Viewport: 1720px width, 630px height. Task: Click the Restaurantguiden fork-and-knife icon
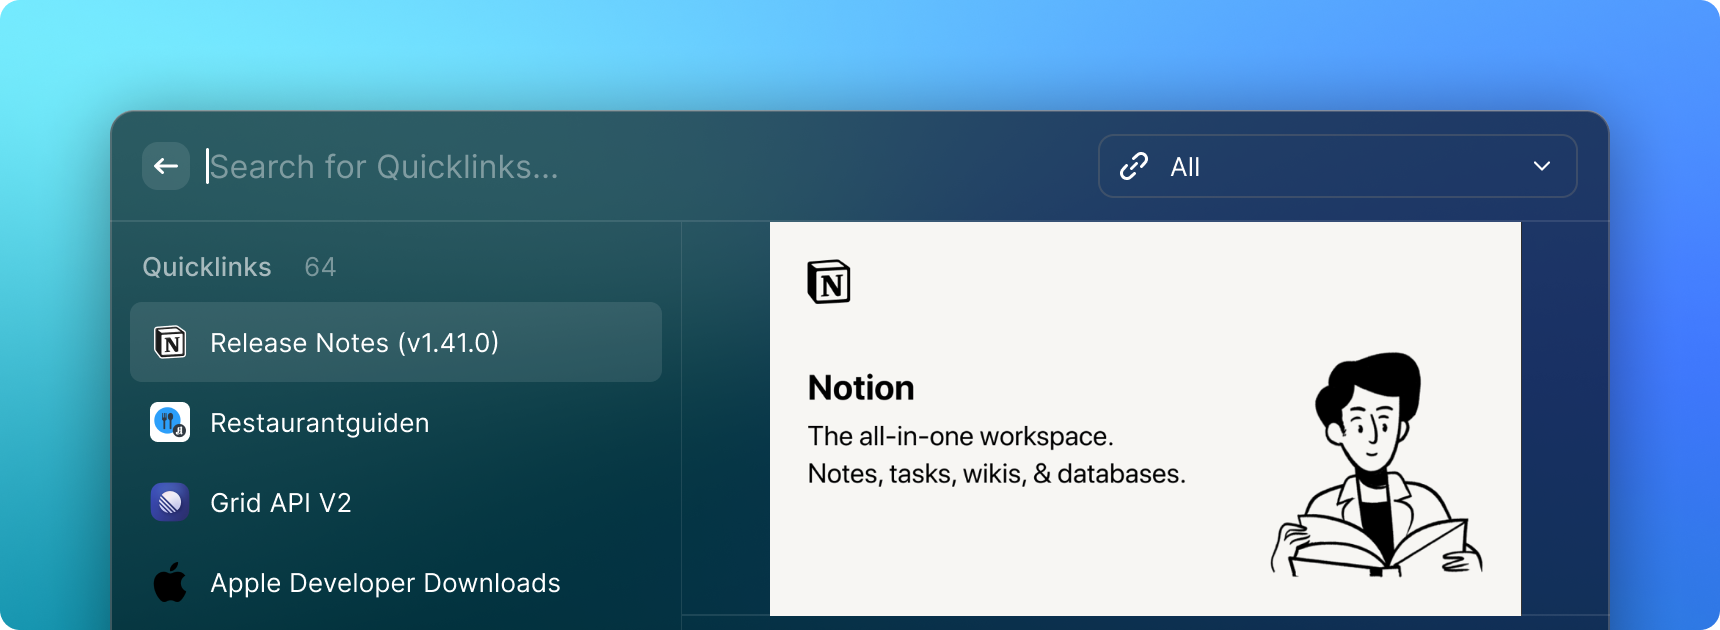pyautogui.click(x=170, y=422)
